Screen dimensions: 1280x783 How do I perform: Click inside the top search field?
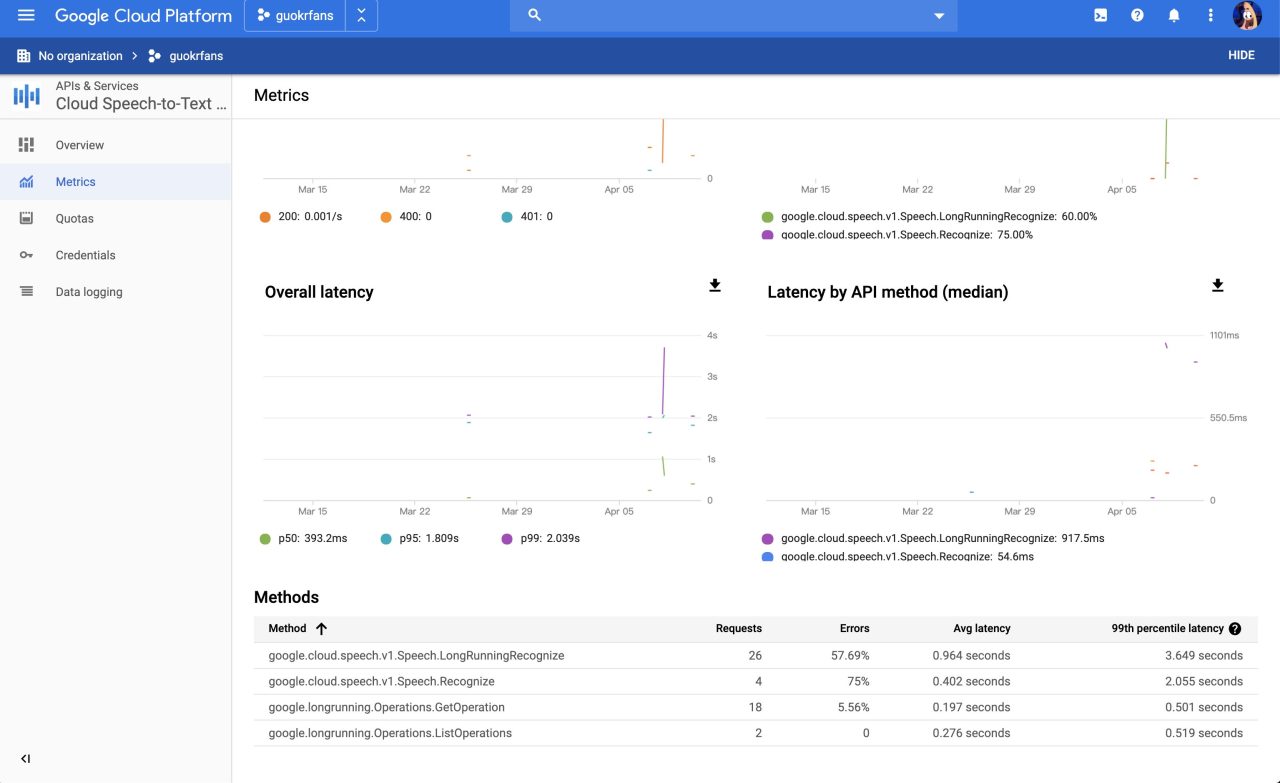click(700, 15)
